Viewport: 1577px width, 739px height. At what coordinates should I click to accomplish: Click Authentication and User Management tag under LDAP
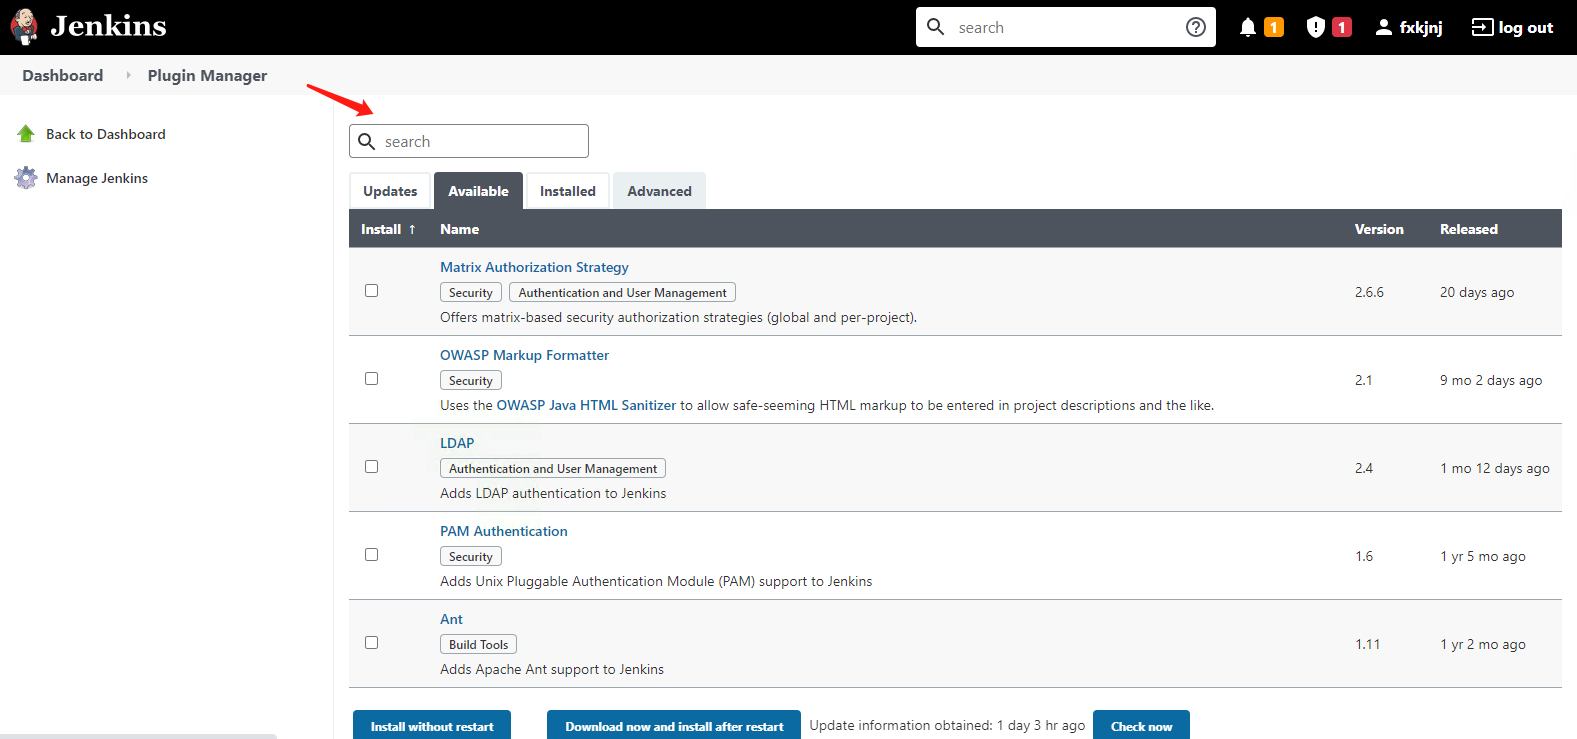coord(553,469)
